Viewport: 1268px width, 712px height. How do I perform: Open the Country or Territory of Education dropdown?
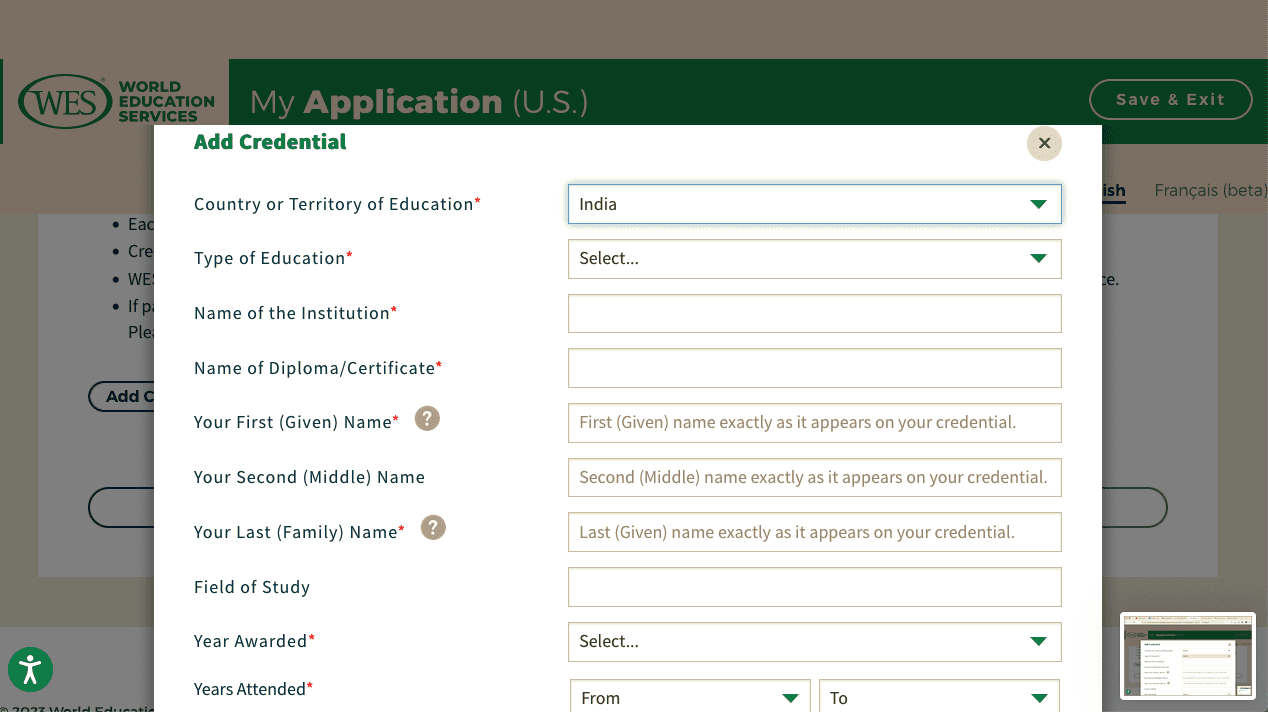pos(814,204)
